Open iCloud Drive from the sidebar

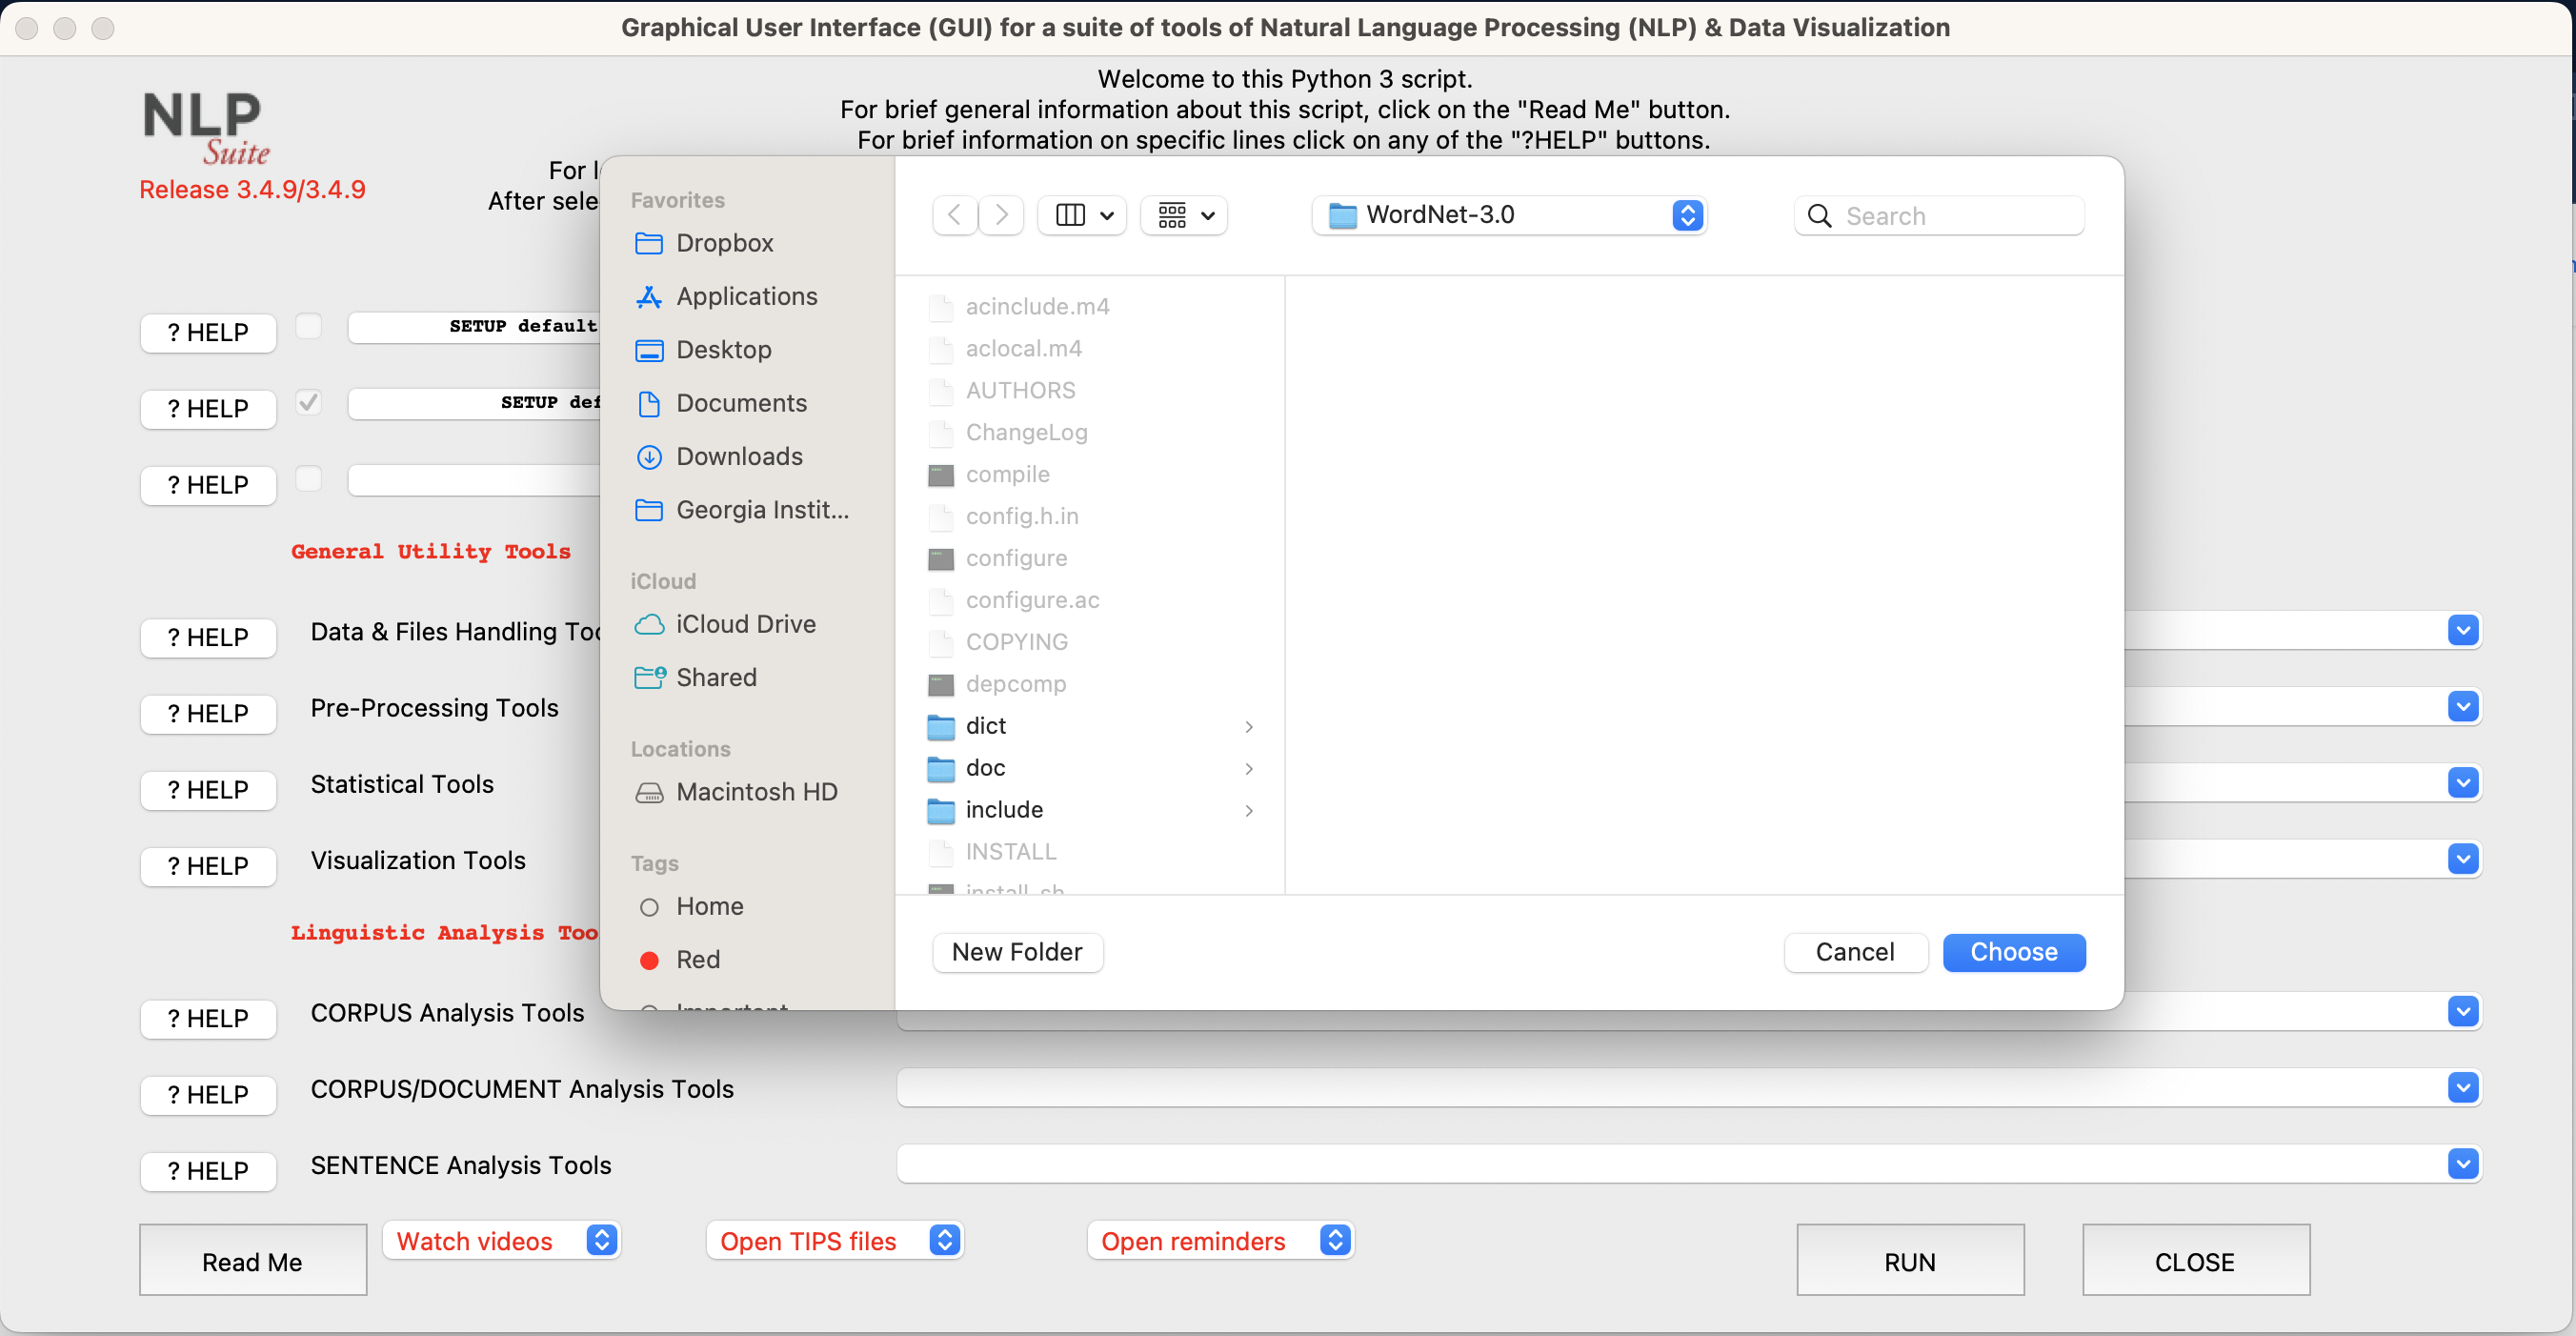pyautogui.click(x=744, y=623)
